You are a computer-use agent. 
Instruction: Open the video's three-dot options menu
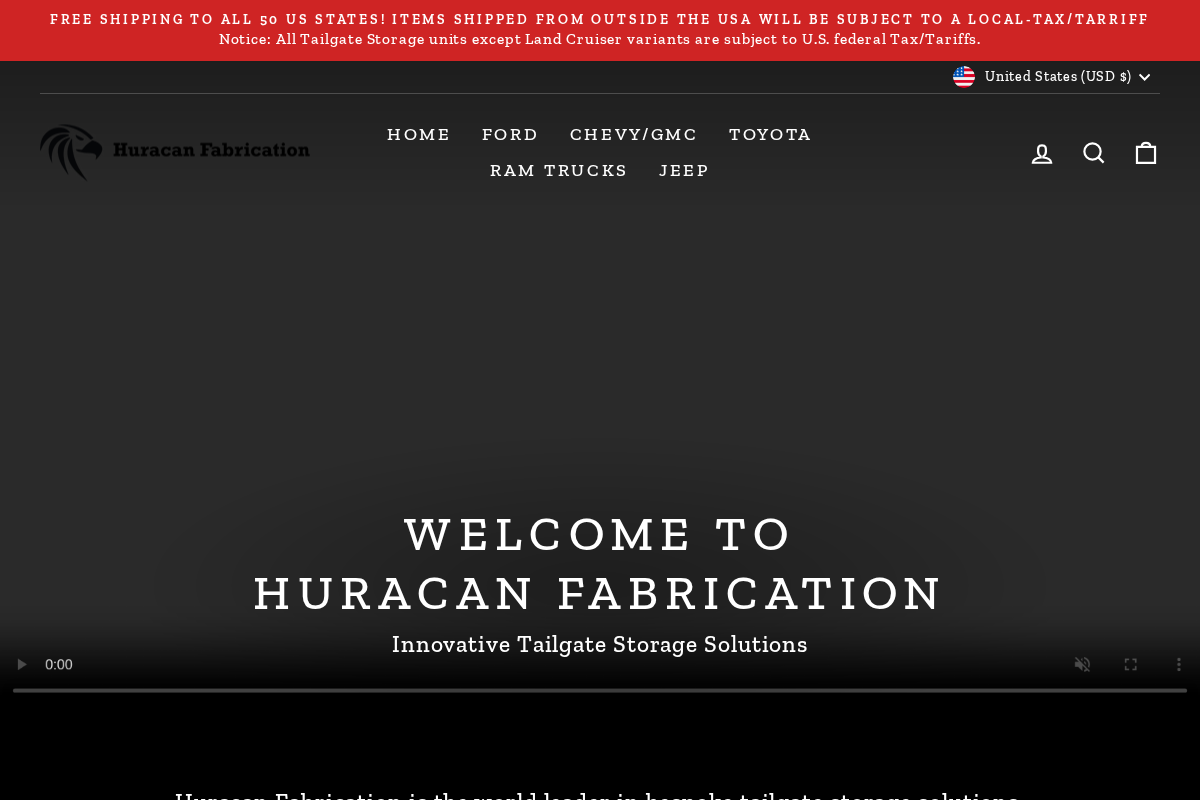point(1178,664)
